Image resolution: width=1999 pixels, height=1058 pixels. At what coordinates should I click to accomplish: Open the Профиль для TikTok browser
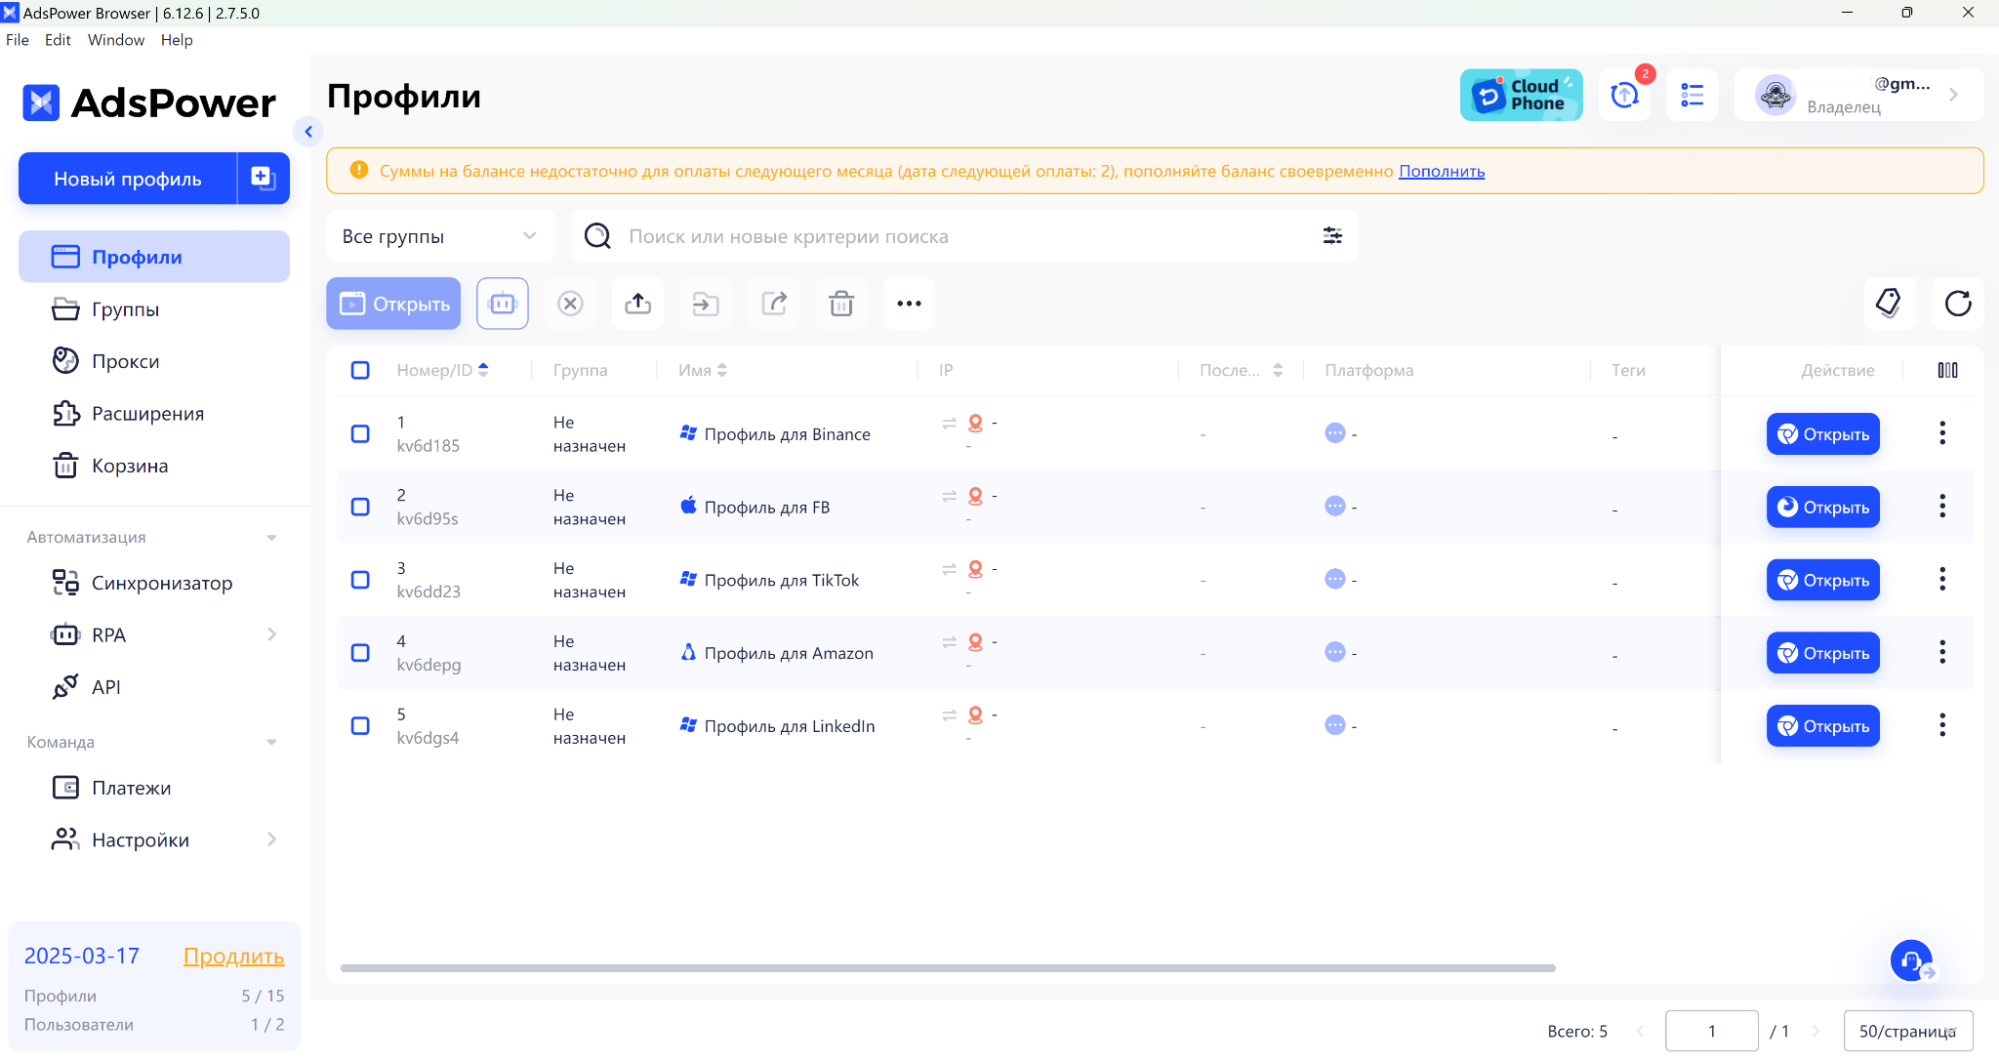click(1823, 580)
